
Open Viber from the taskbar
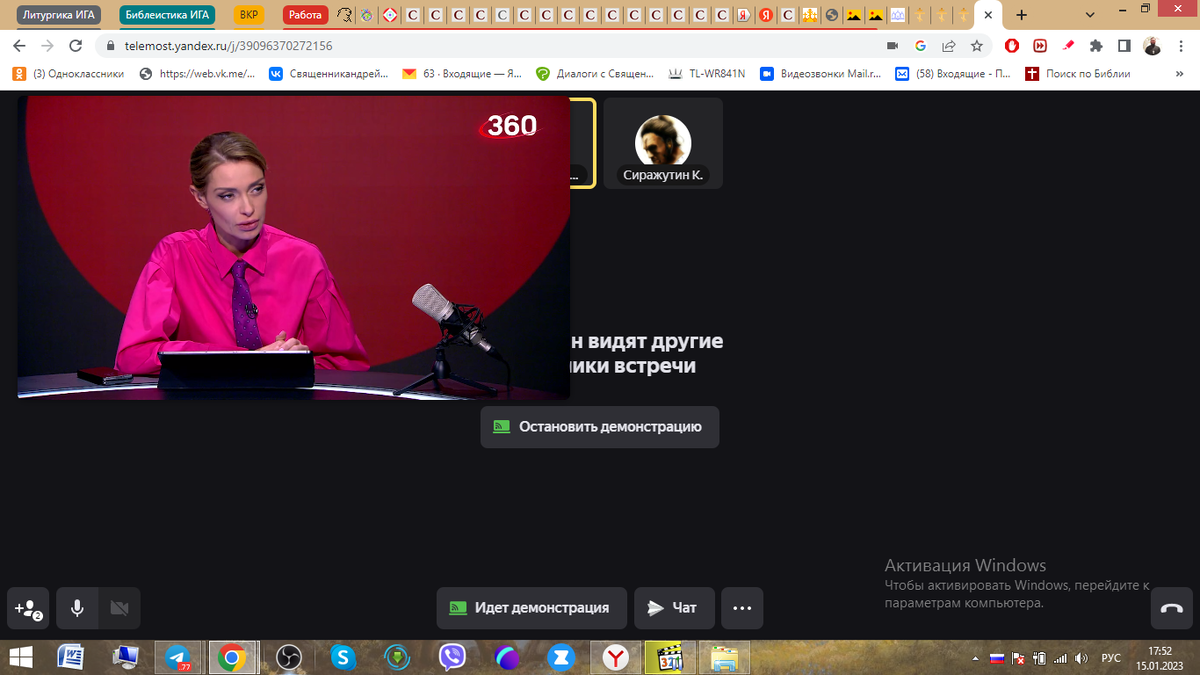(x=451, y=658)
